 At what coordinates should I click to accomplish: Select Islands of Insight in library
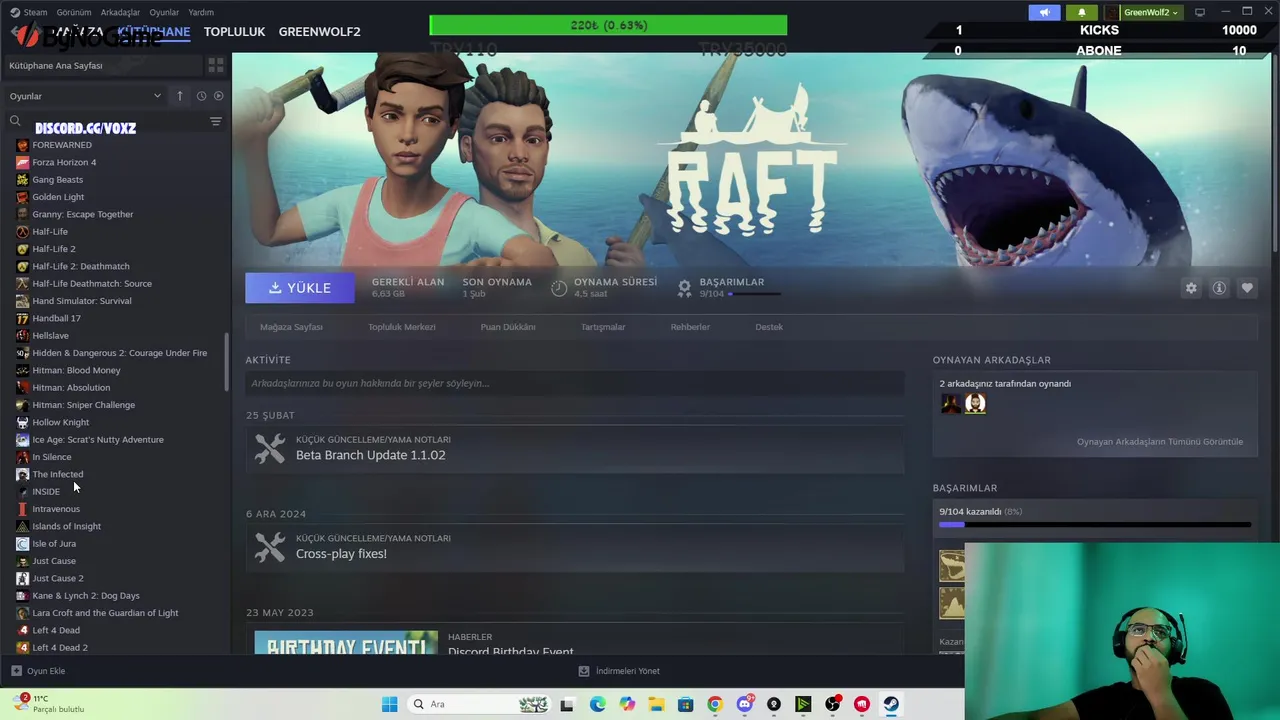66,526
